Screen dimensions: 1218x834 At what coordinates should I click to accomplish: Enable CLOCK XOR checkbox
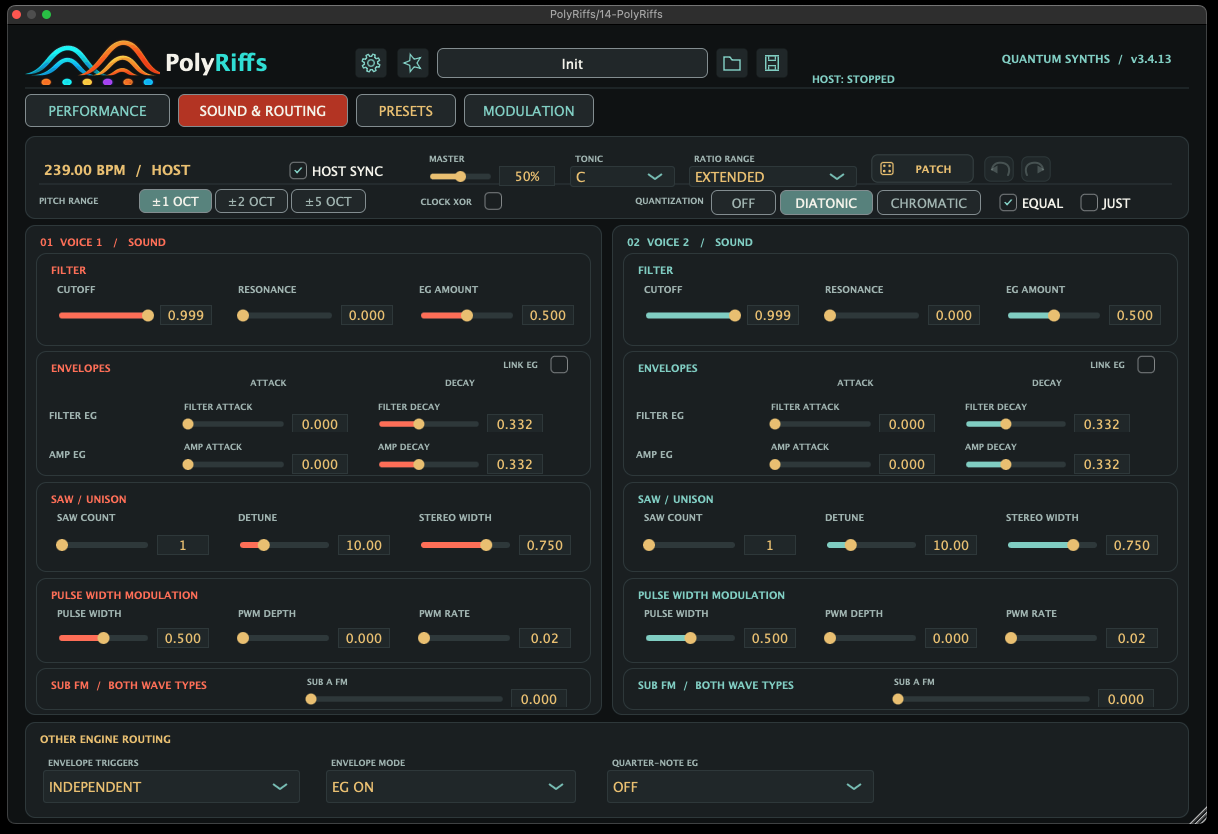click(493, 201)
